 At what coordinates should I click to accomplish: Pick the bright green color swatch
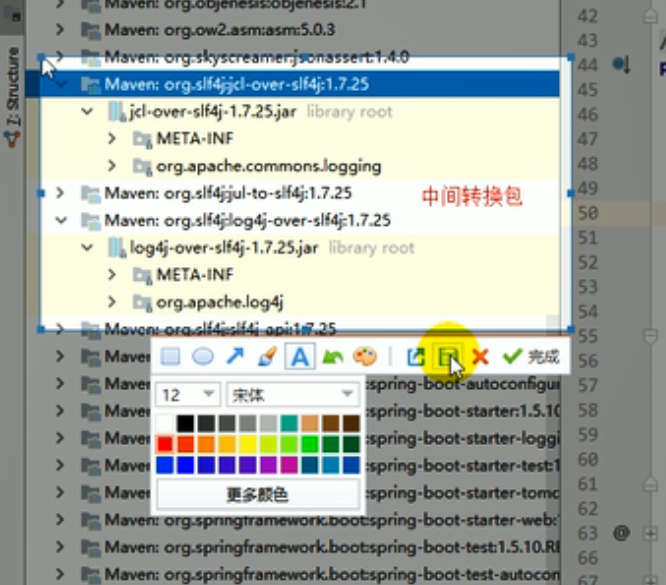point(310,444)
